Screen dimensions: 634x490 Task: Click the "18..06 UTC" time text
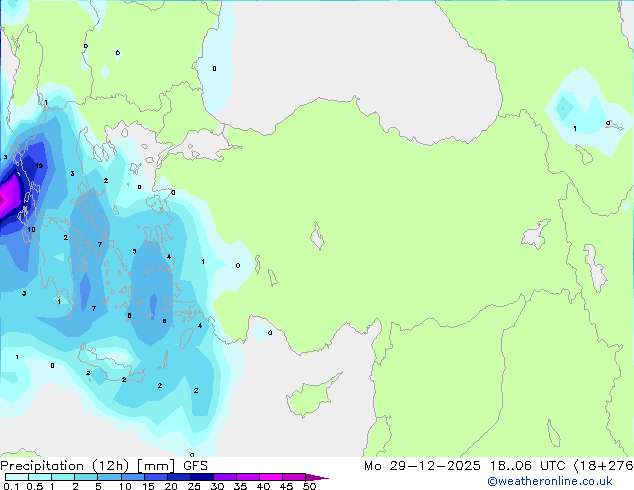click(x=527, y=466)
